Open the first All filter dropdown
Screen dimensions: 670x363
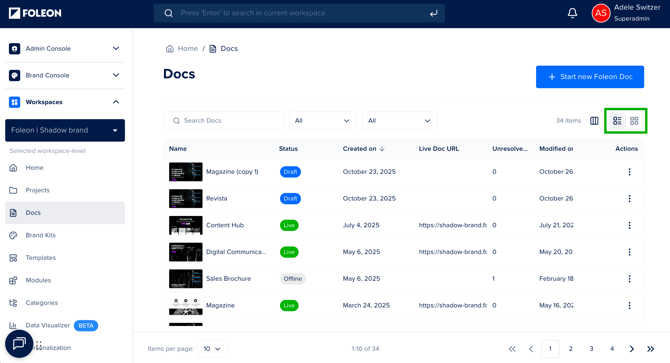(323, 121)
